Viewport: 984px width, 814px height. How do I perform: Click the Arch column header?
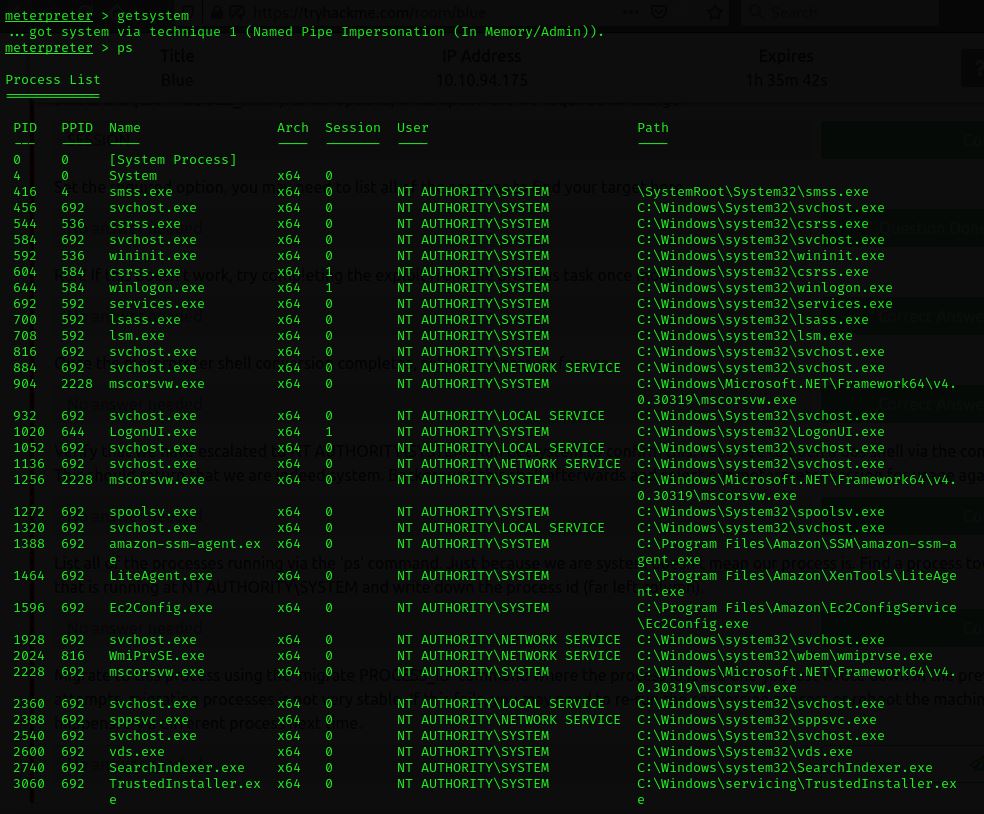[292, 127]
